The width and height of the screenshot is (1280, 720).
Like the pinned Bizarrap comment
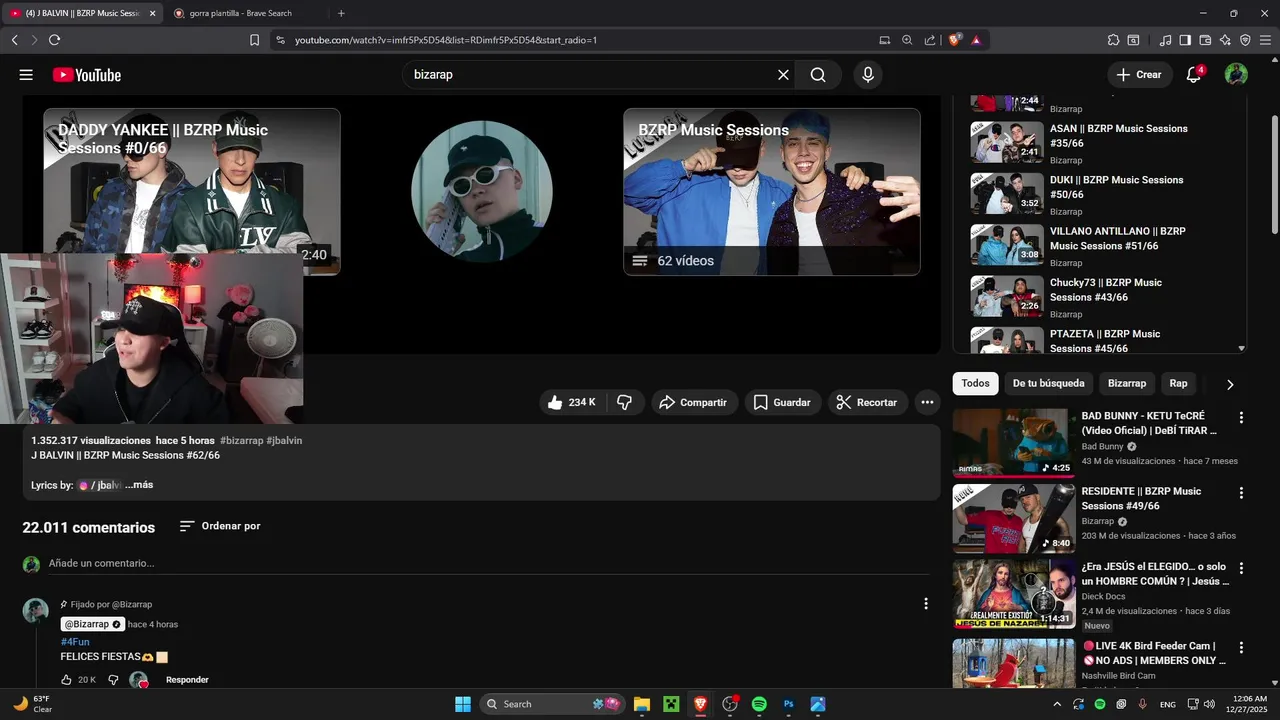67,680
